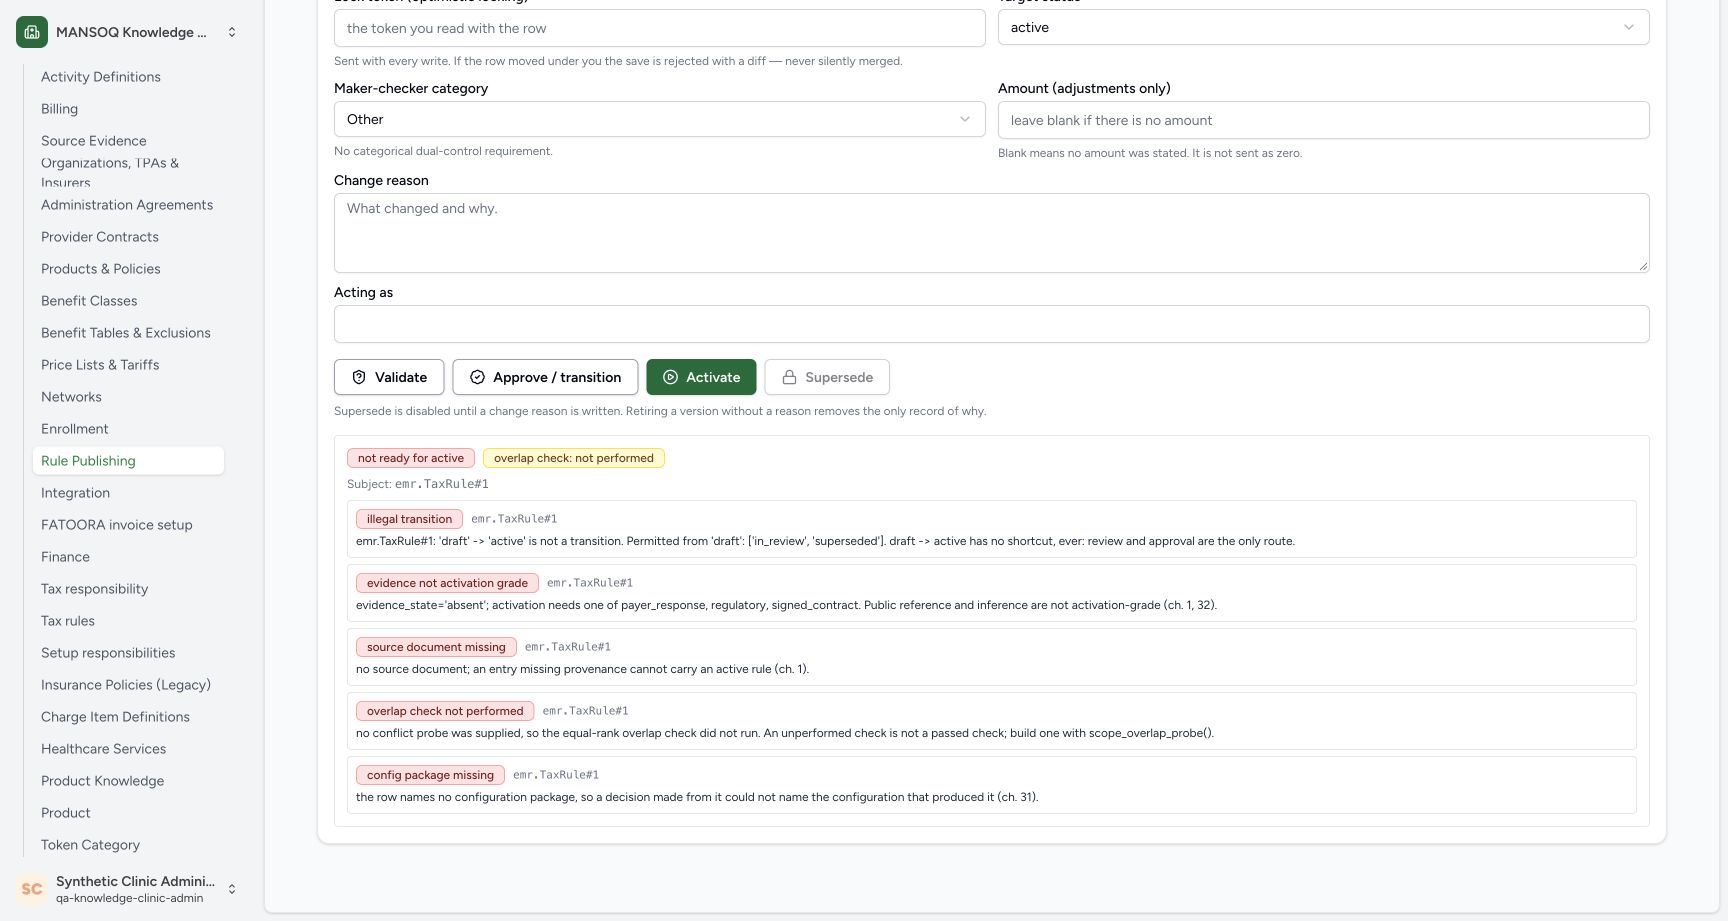The image size is (1728, 921).
Task: Expand the Synthetic Clinic Admin account menu
Action: pos(232,888)
